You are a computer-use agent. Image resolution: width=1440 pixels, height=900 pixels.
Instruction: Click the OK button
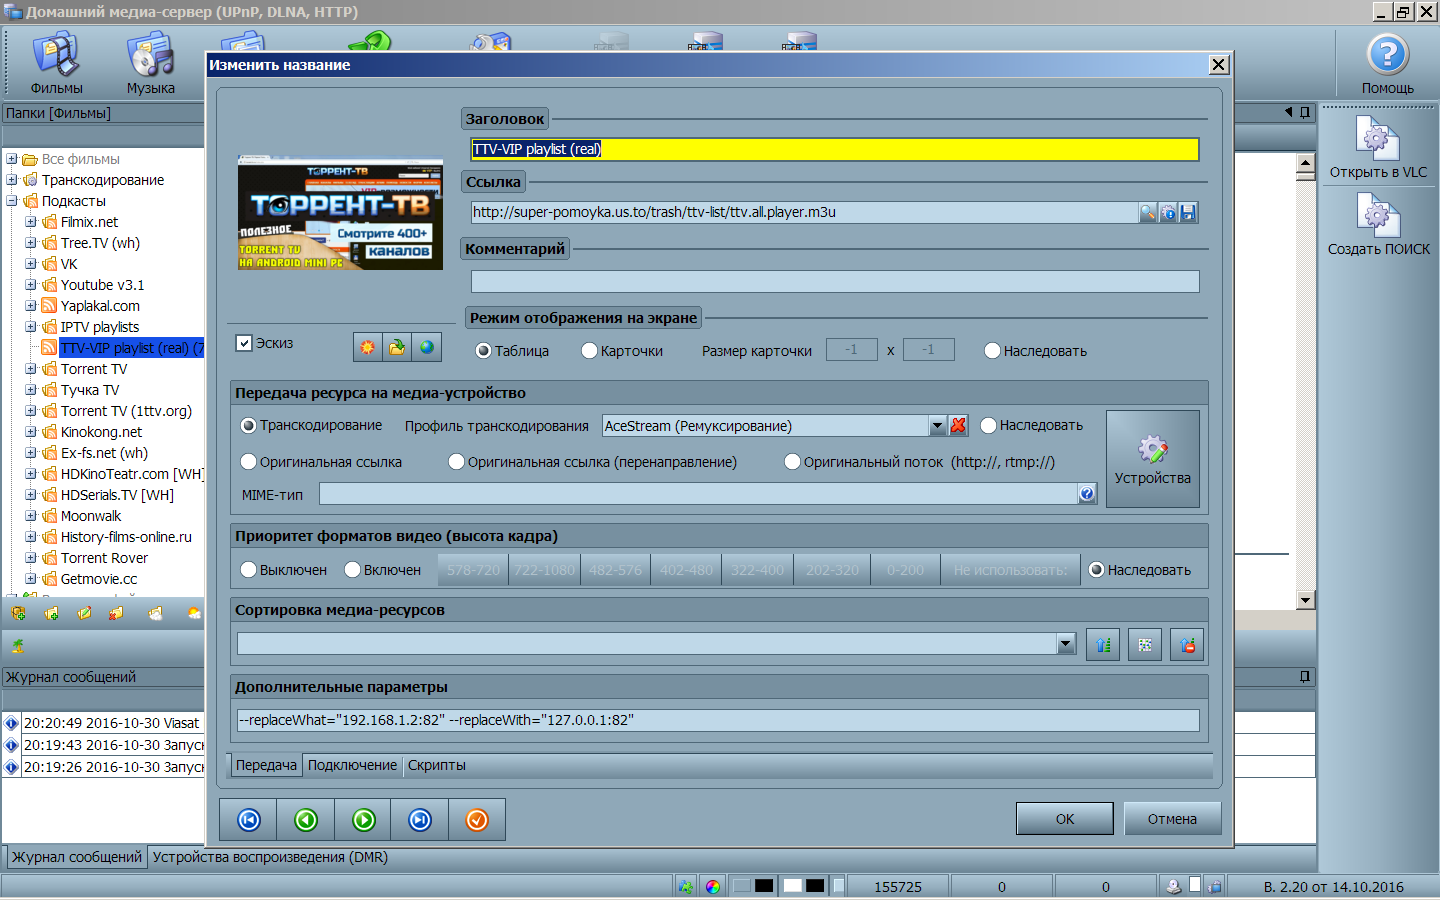pos(1064,819)
